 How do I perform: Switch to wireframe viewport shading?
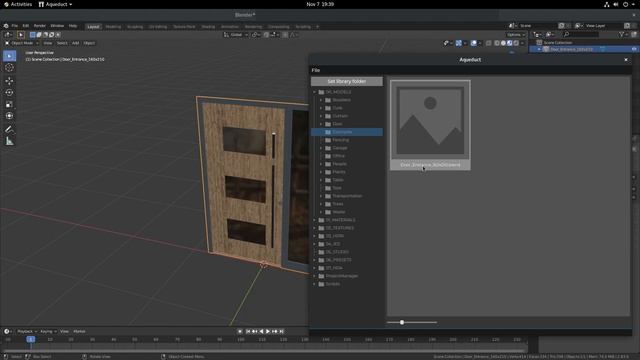497,43
